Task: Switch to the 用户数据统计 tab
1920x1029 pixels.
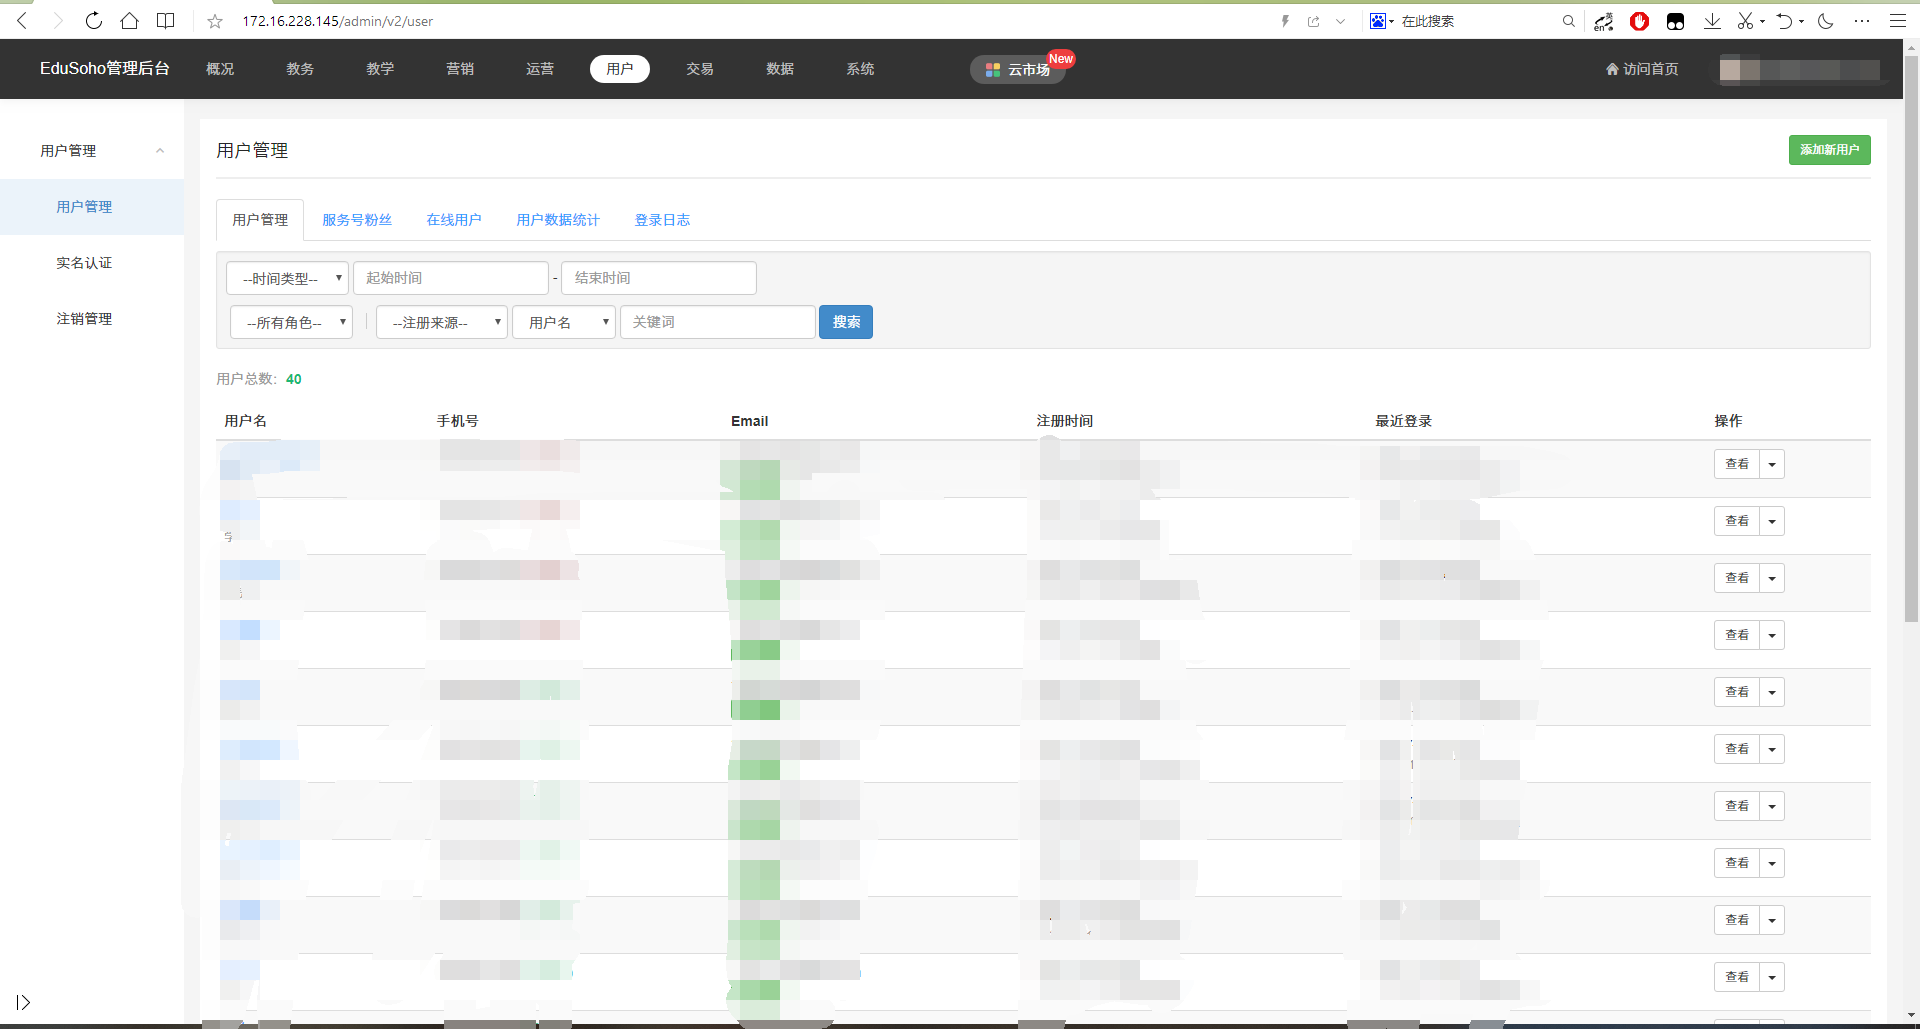Action: click(x=558, y=220)
